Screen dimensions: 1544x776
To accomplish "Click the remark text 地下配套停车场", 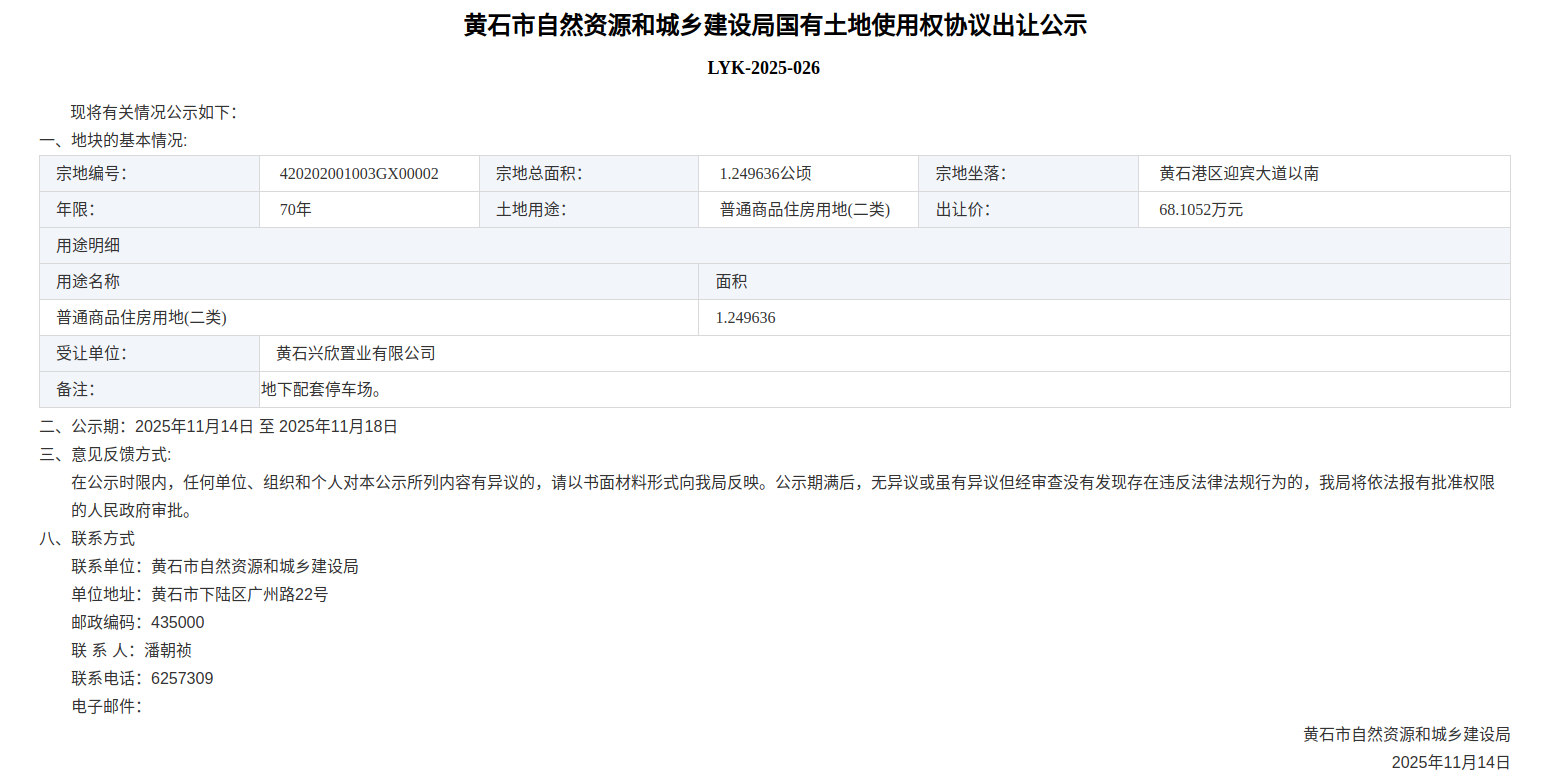I will click(x=321, y=389).
